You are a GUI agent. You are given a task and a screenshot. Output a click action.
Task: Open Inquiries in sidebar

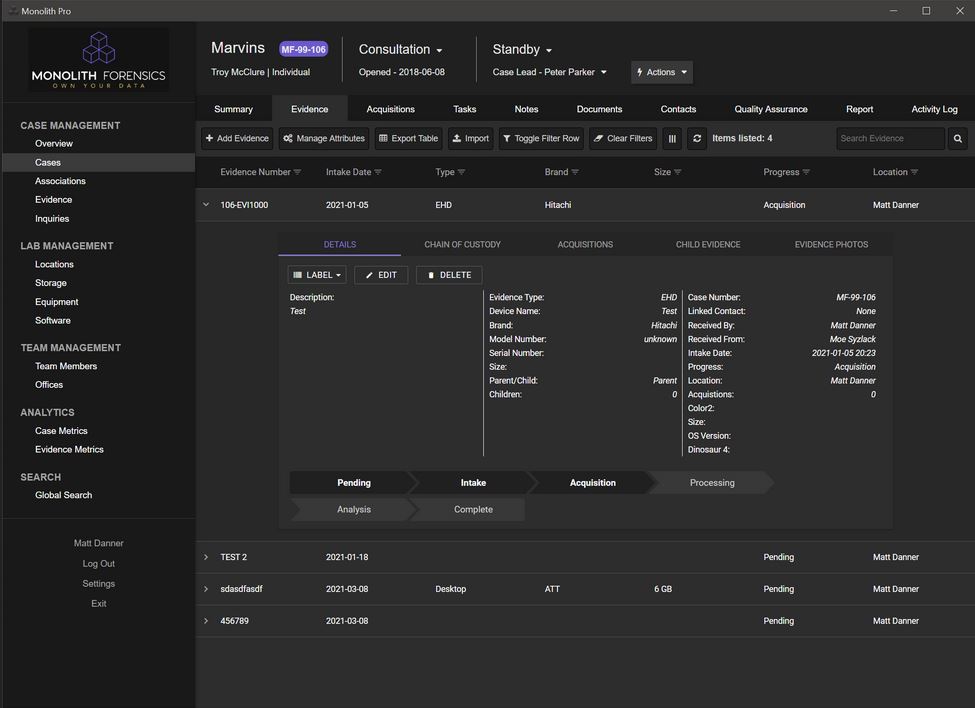52,218
